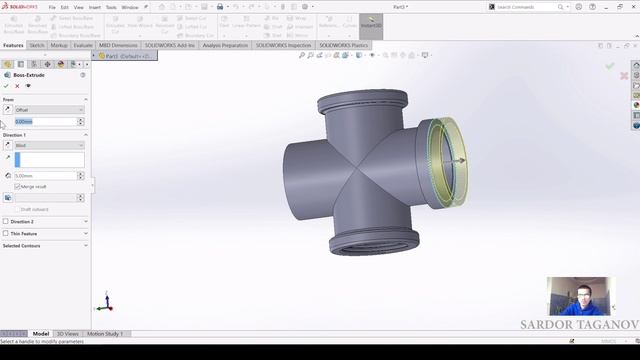This screenshot has height=360, width=640.
Task: Open the ConfigurationManager tab icon
Action: [x=34, y=64]
